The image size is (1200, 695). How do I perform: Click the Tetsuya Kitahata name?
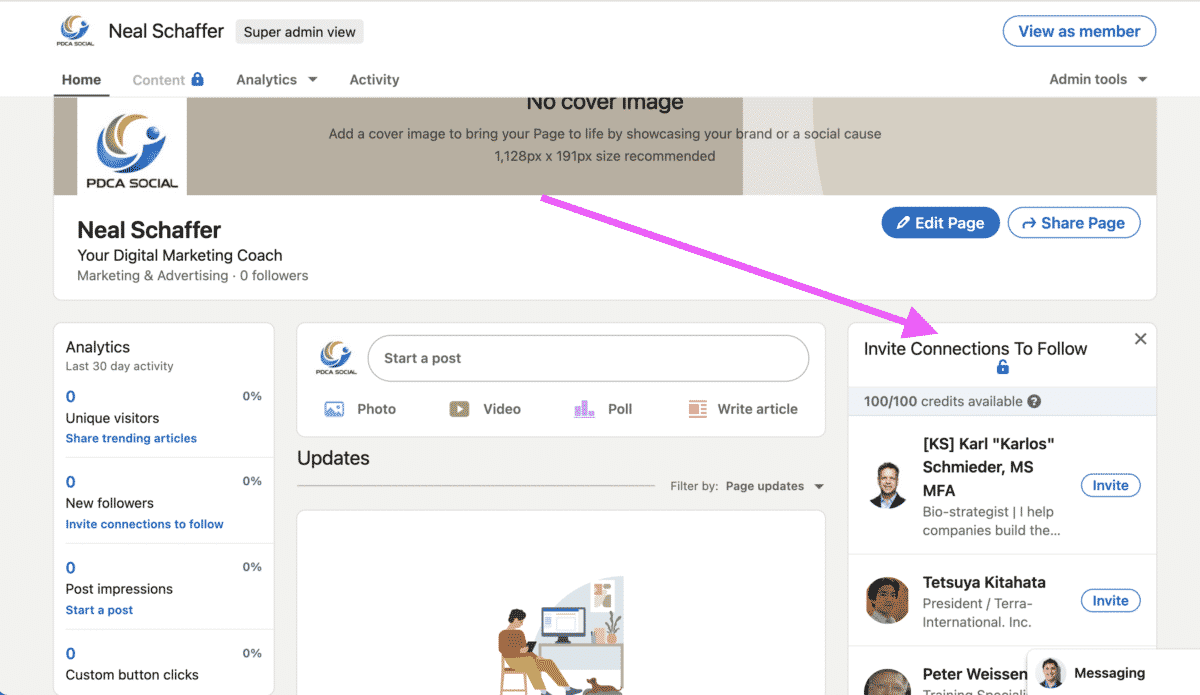[984, 582]
